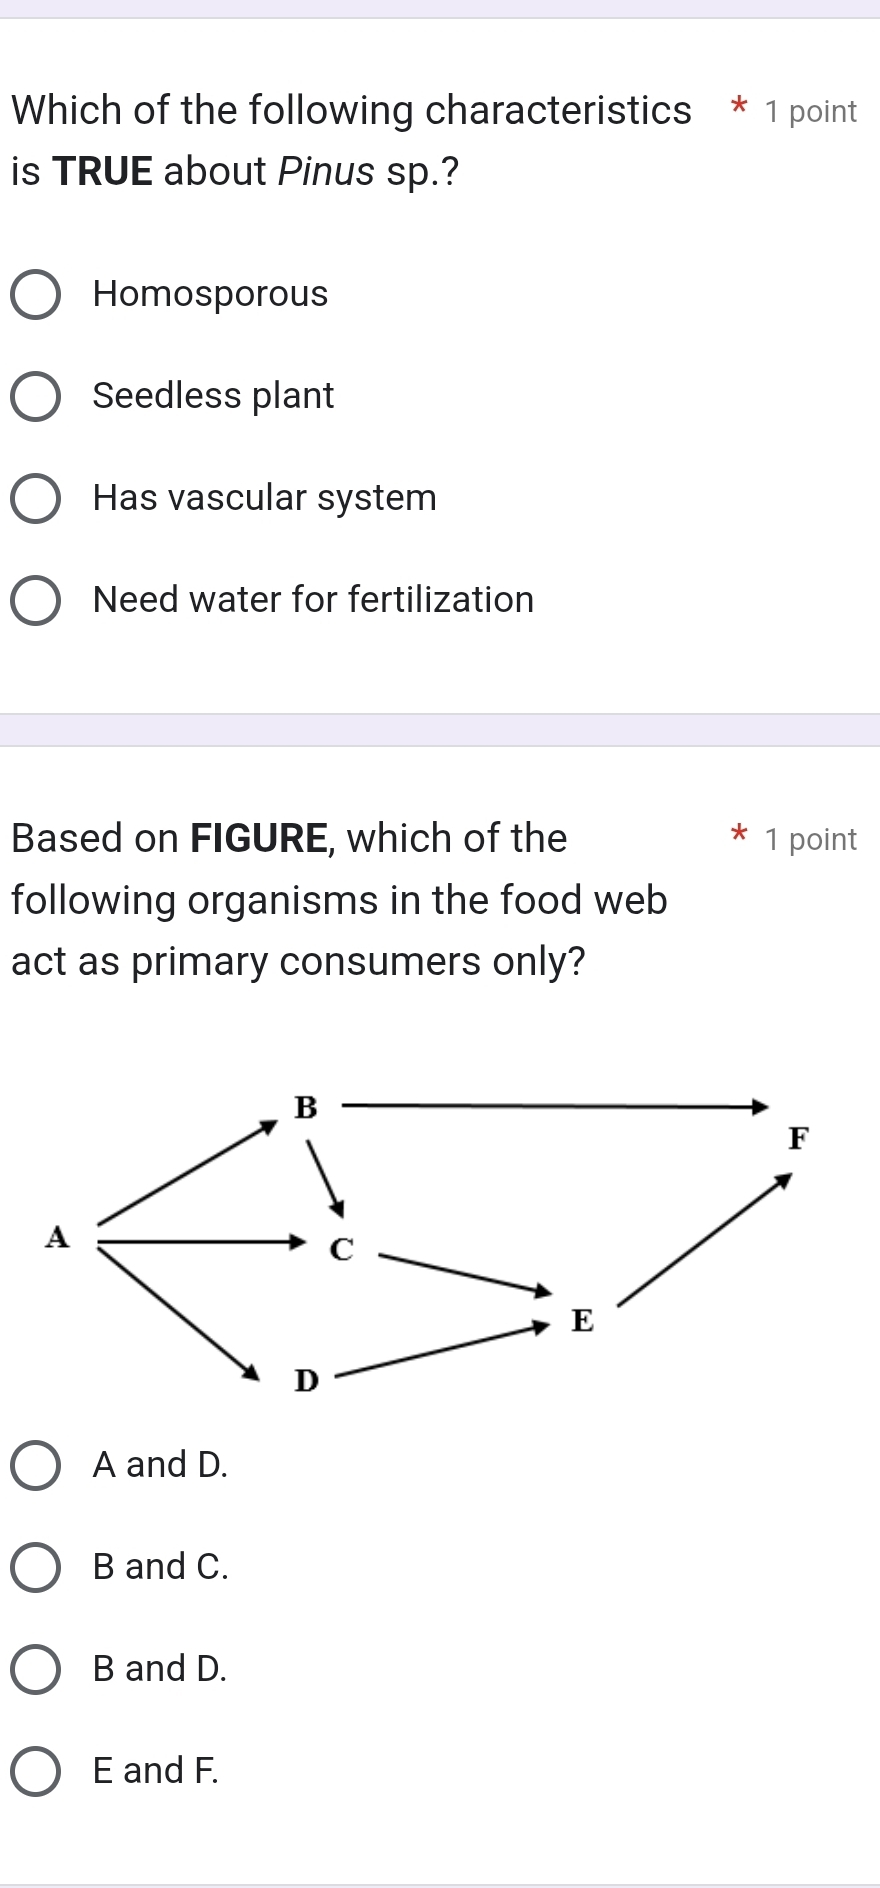The height and width of the screenshot is (1888, 880).
Task: Select the 'A and D.' radio button
Action: coord(36,1466)
